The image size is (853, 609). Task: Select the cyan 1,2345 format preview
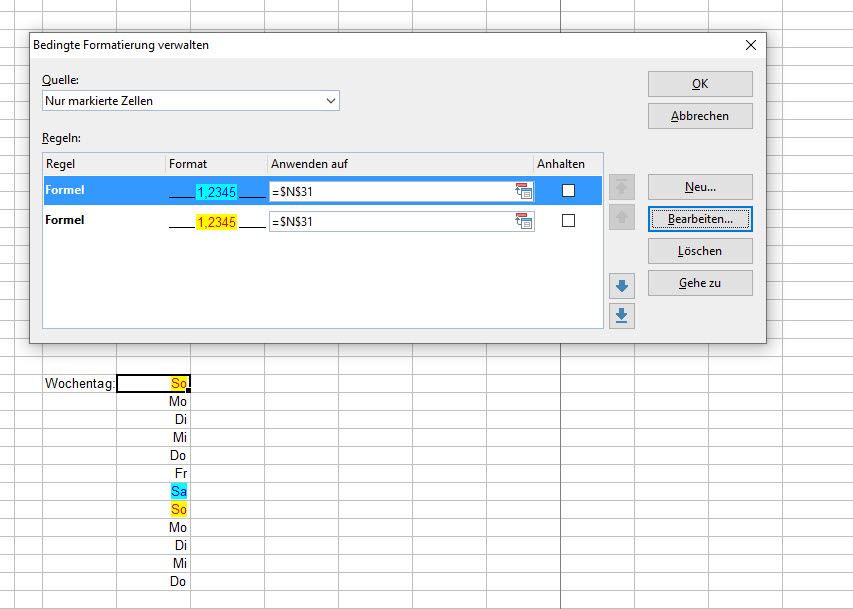click(x=217, y=191)
